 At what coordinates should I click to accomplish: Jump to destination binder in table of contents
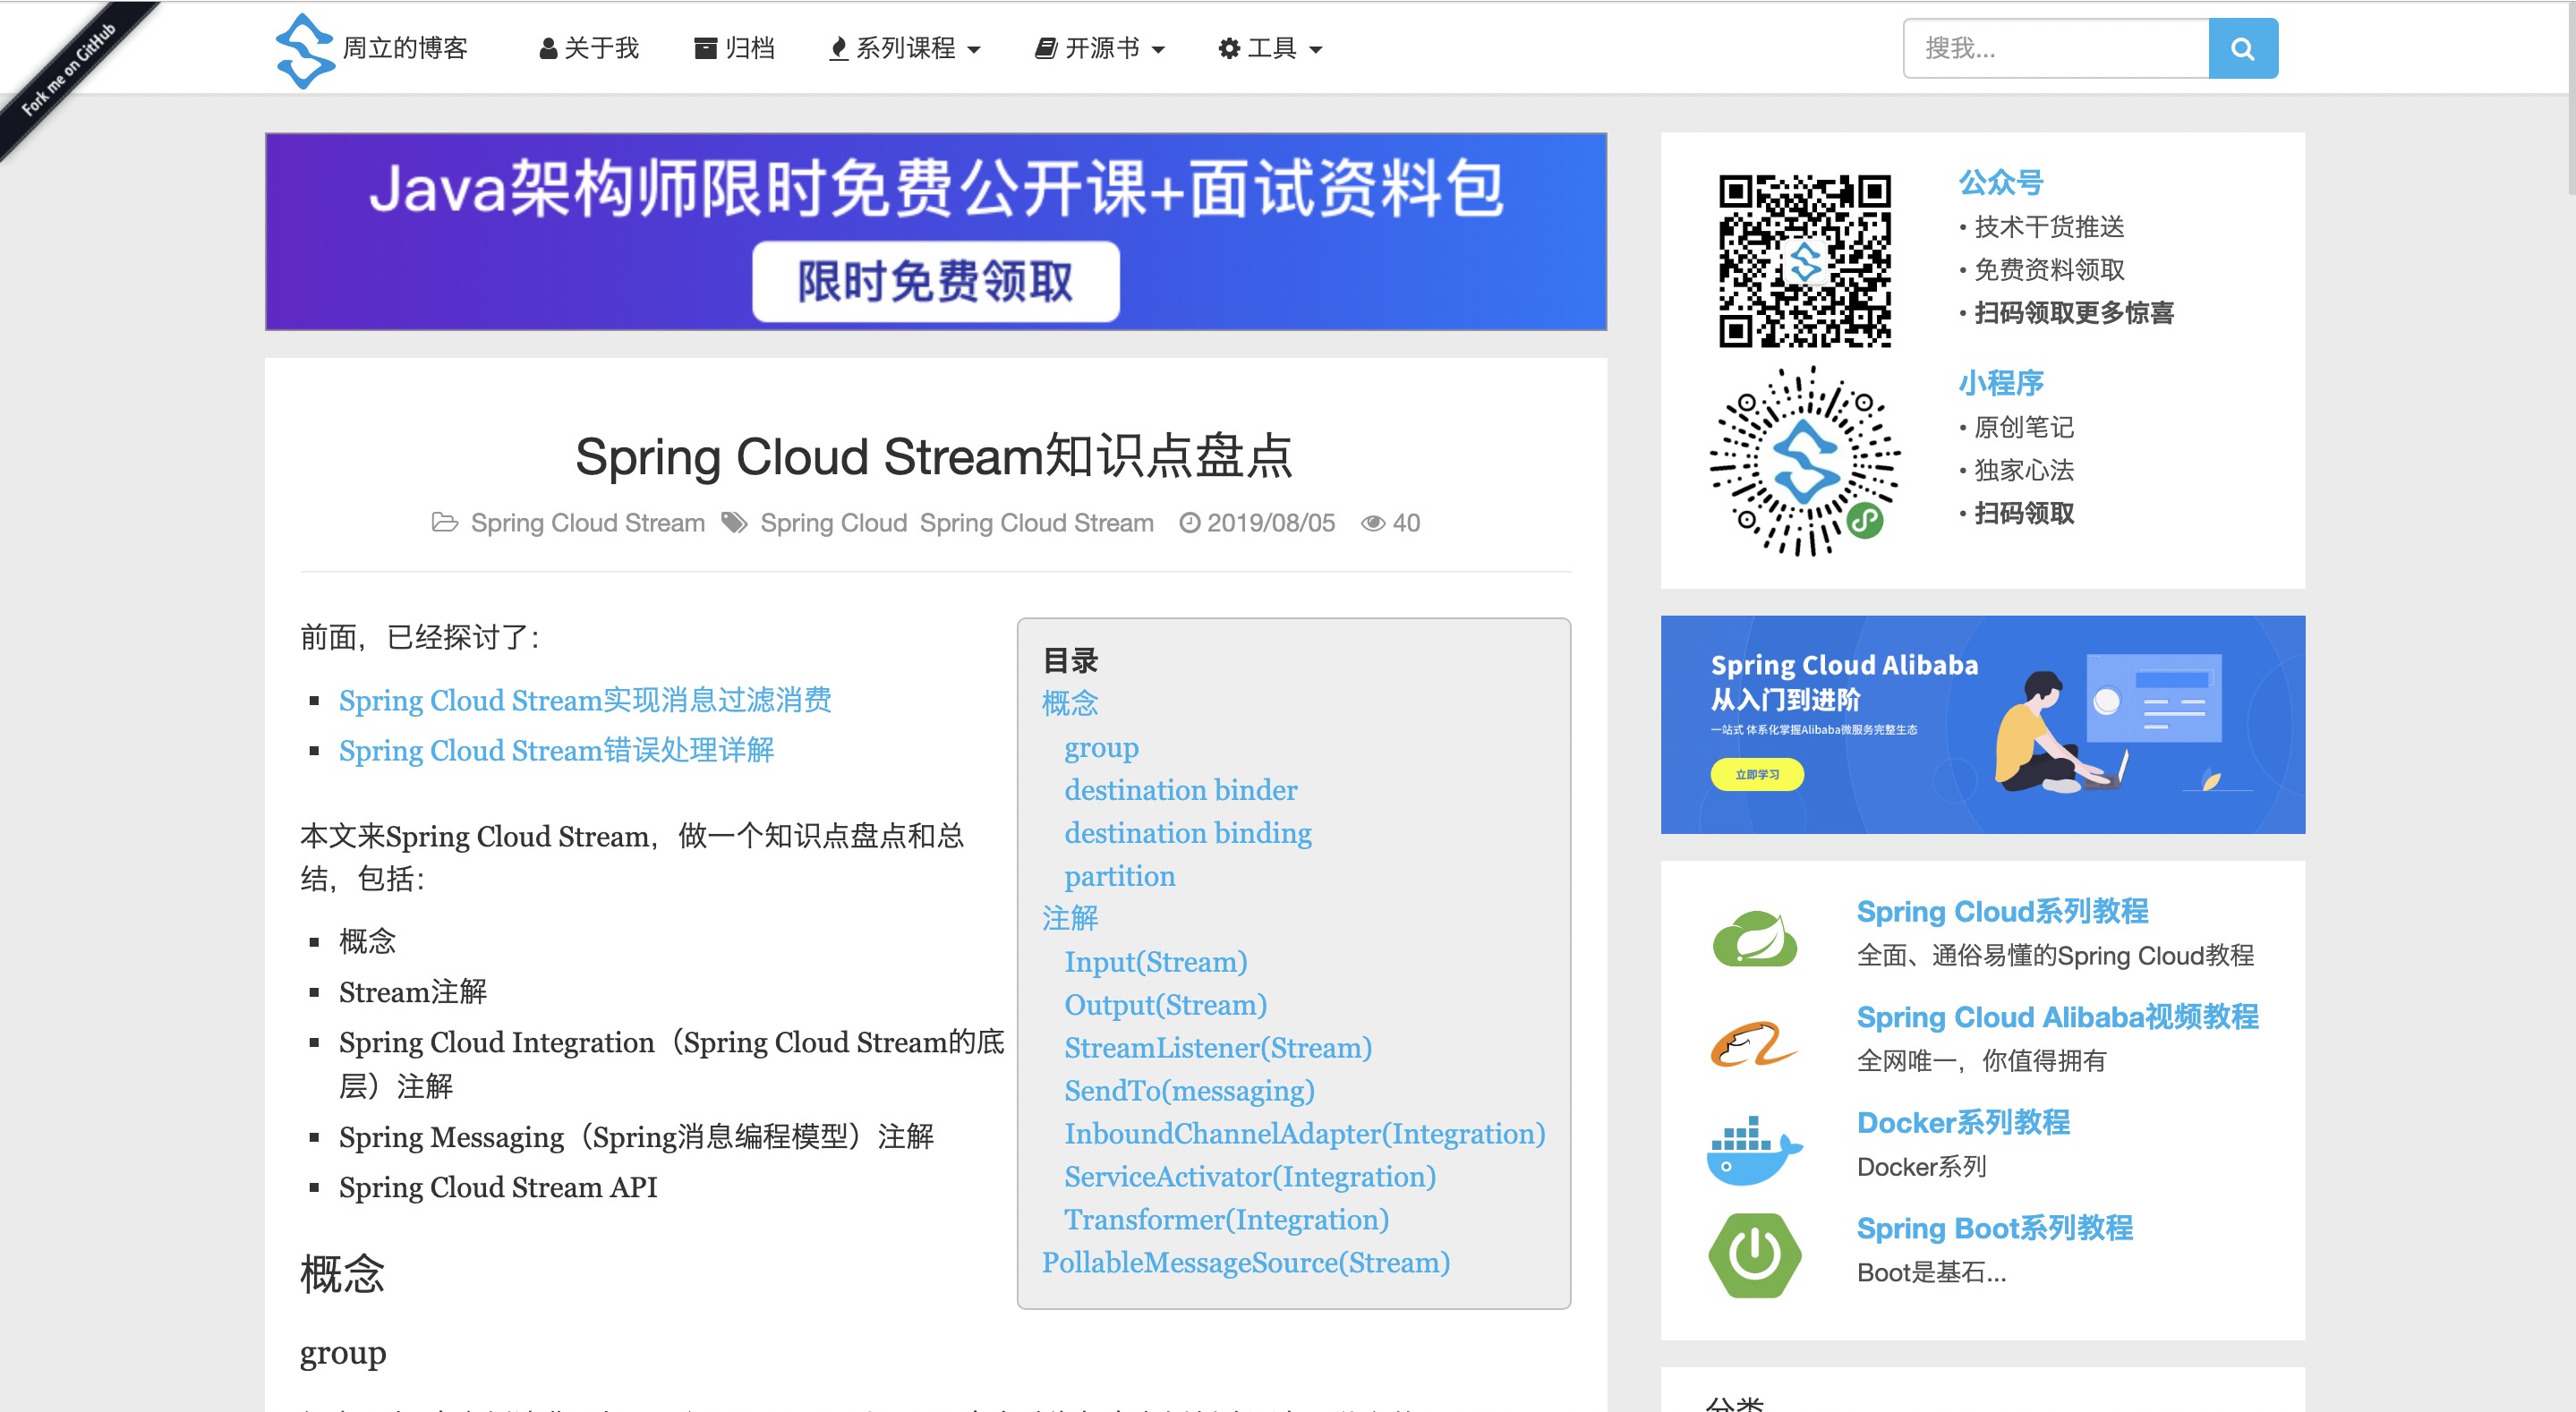(1180, 790)
